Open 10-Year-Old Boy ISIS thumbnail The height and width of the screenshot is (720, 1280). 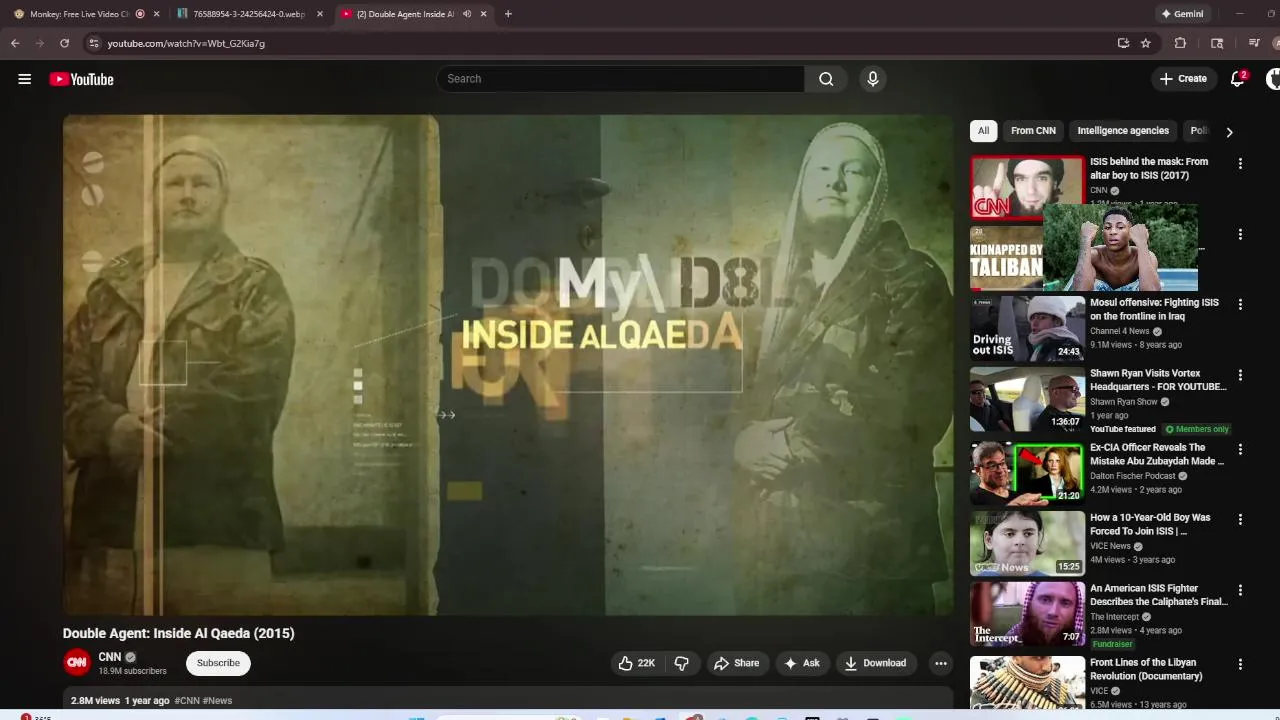[1027, 543]
